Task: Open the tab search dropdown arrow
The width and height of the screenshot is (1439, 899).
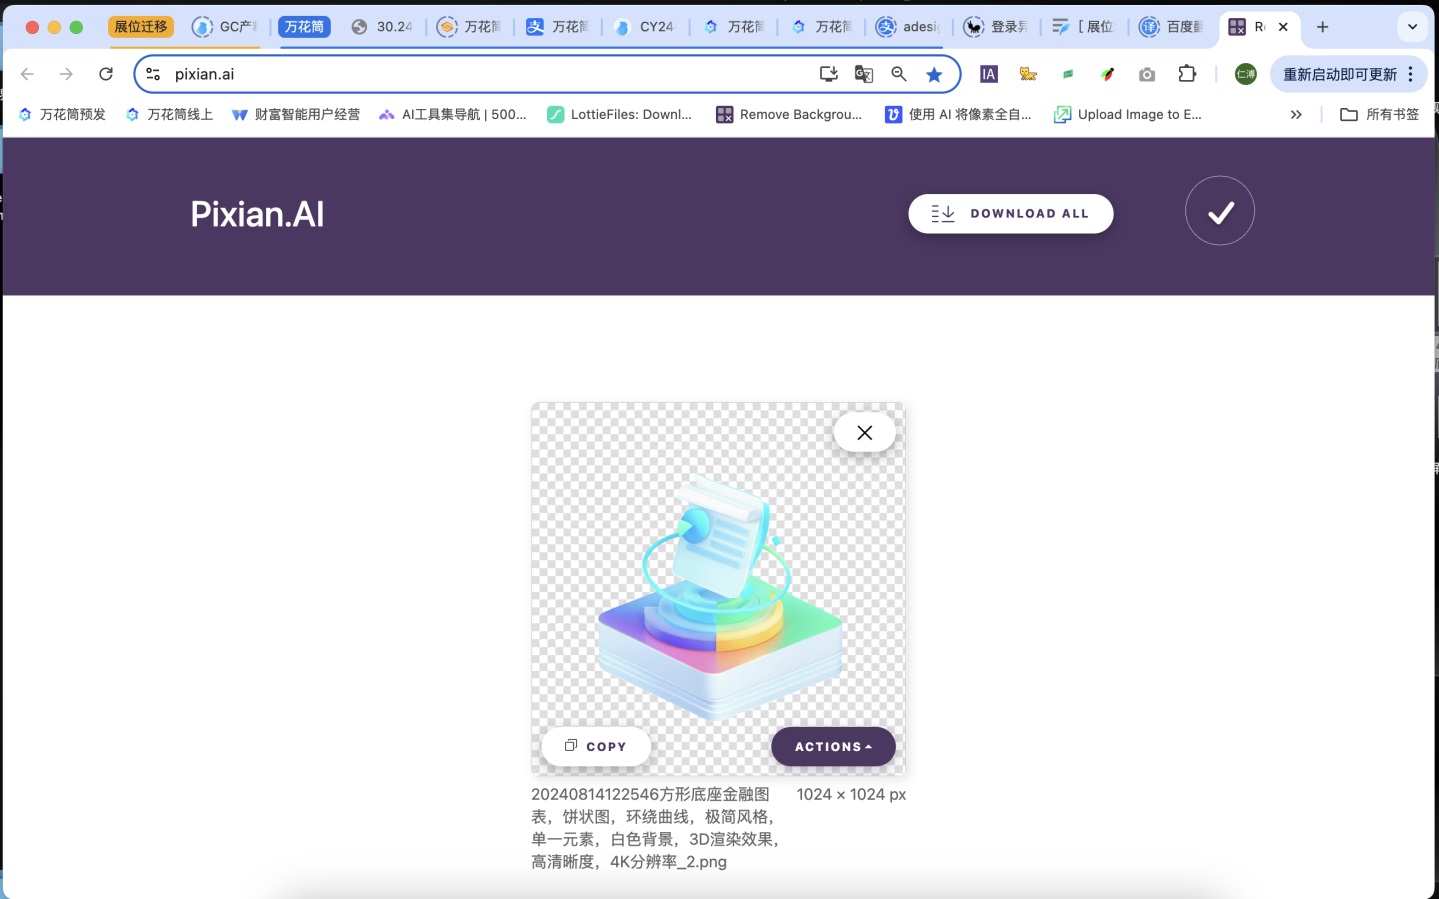Action: tap(1412, 27)
